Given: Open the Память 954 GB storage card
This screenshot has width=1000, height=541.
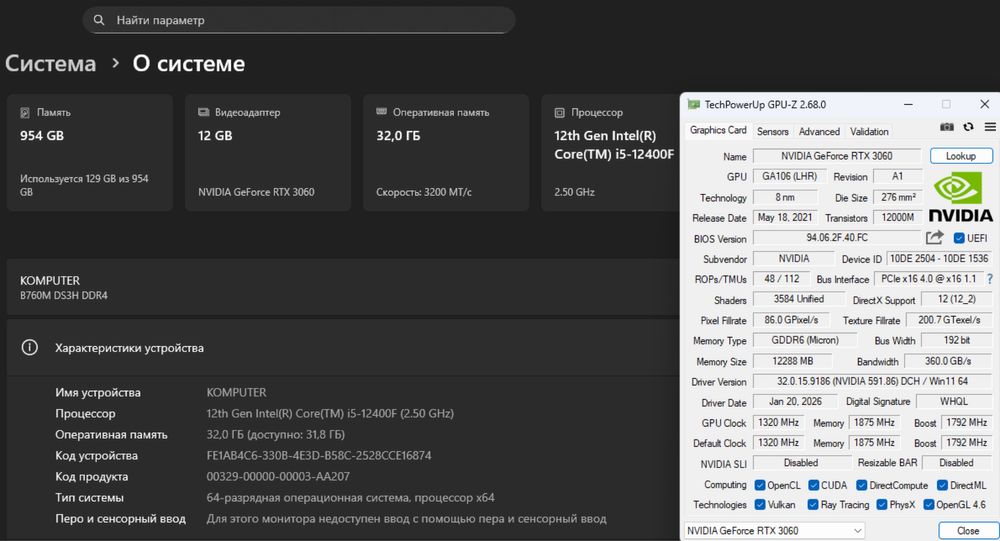Looking at the screenshot, I should tap(89, 152).
